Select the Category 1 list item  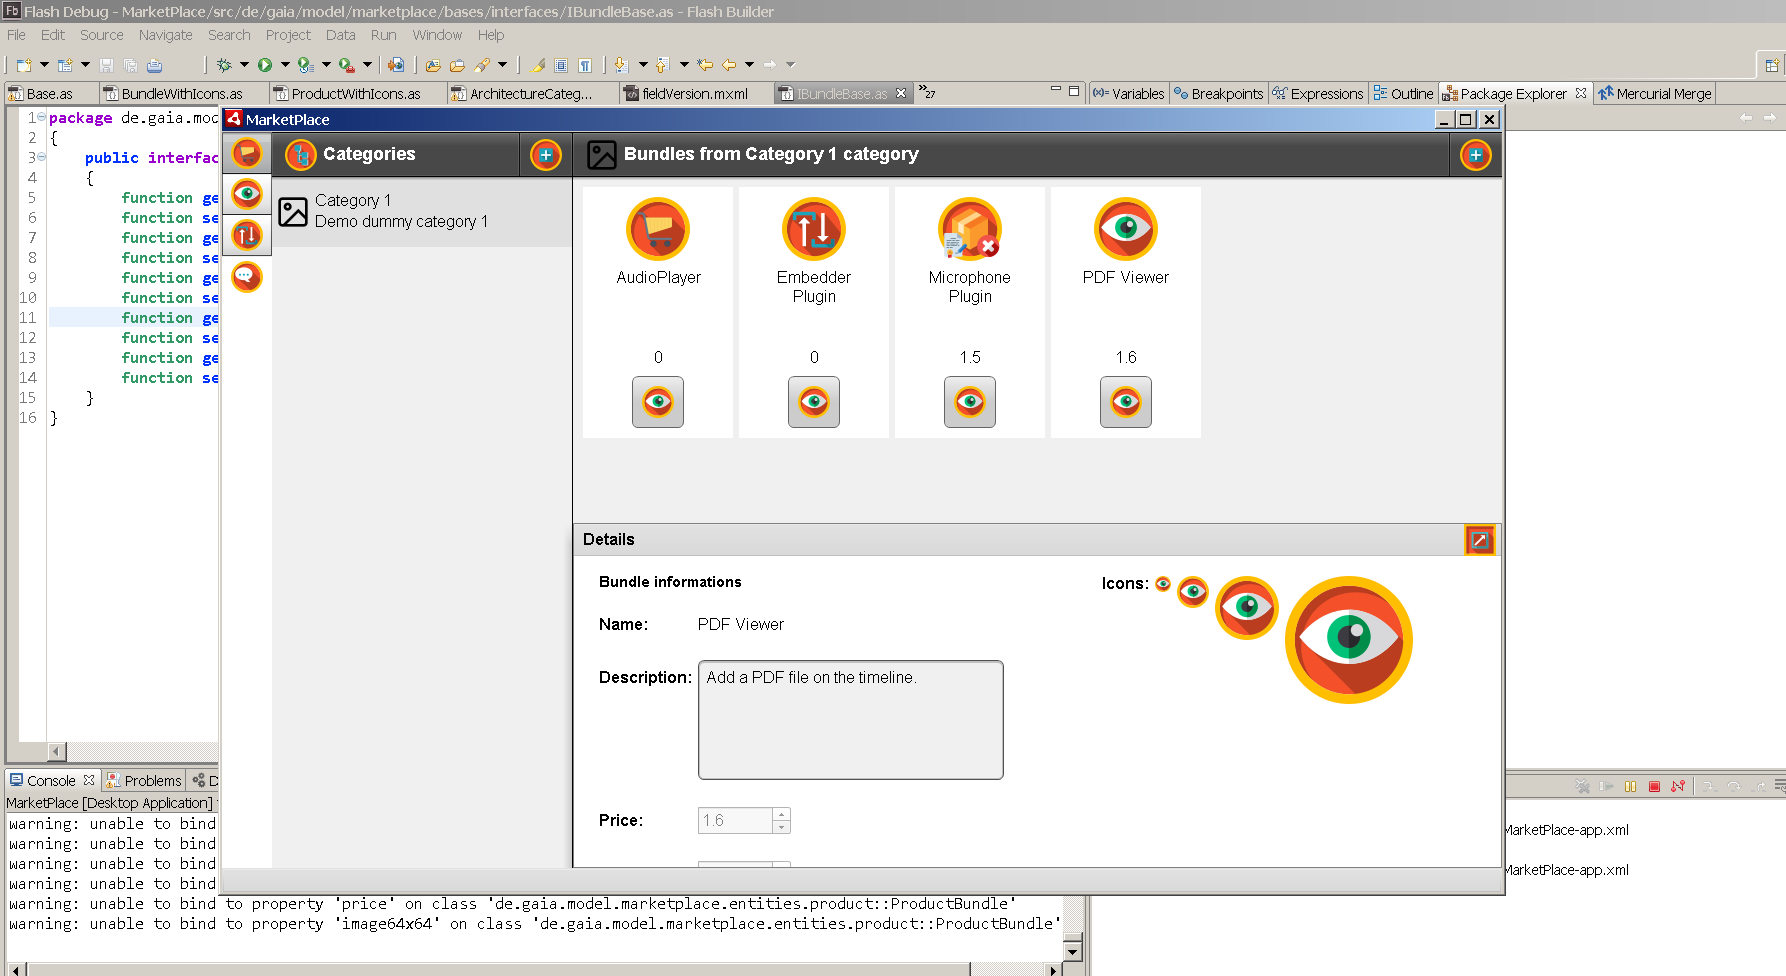[x=422, y=212]
